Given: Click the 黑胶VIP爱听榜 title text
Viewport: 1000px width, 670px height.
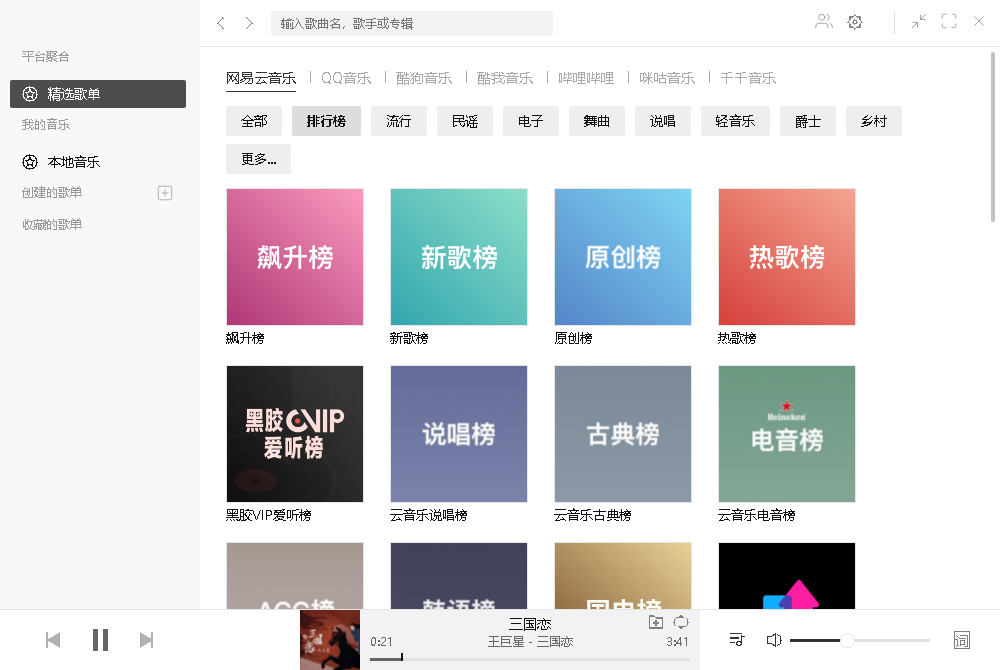Looking at the screenshot, I should tap(268, 515).
